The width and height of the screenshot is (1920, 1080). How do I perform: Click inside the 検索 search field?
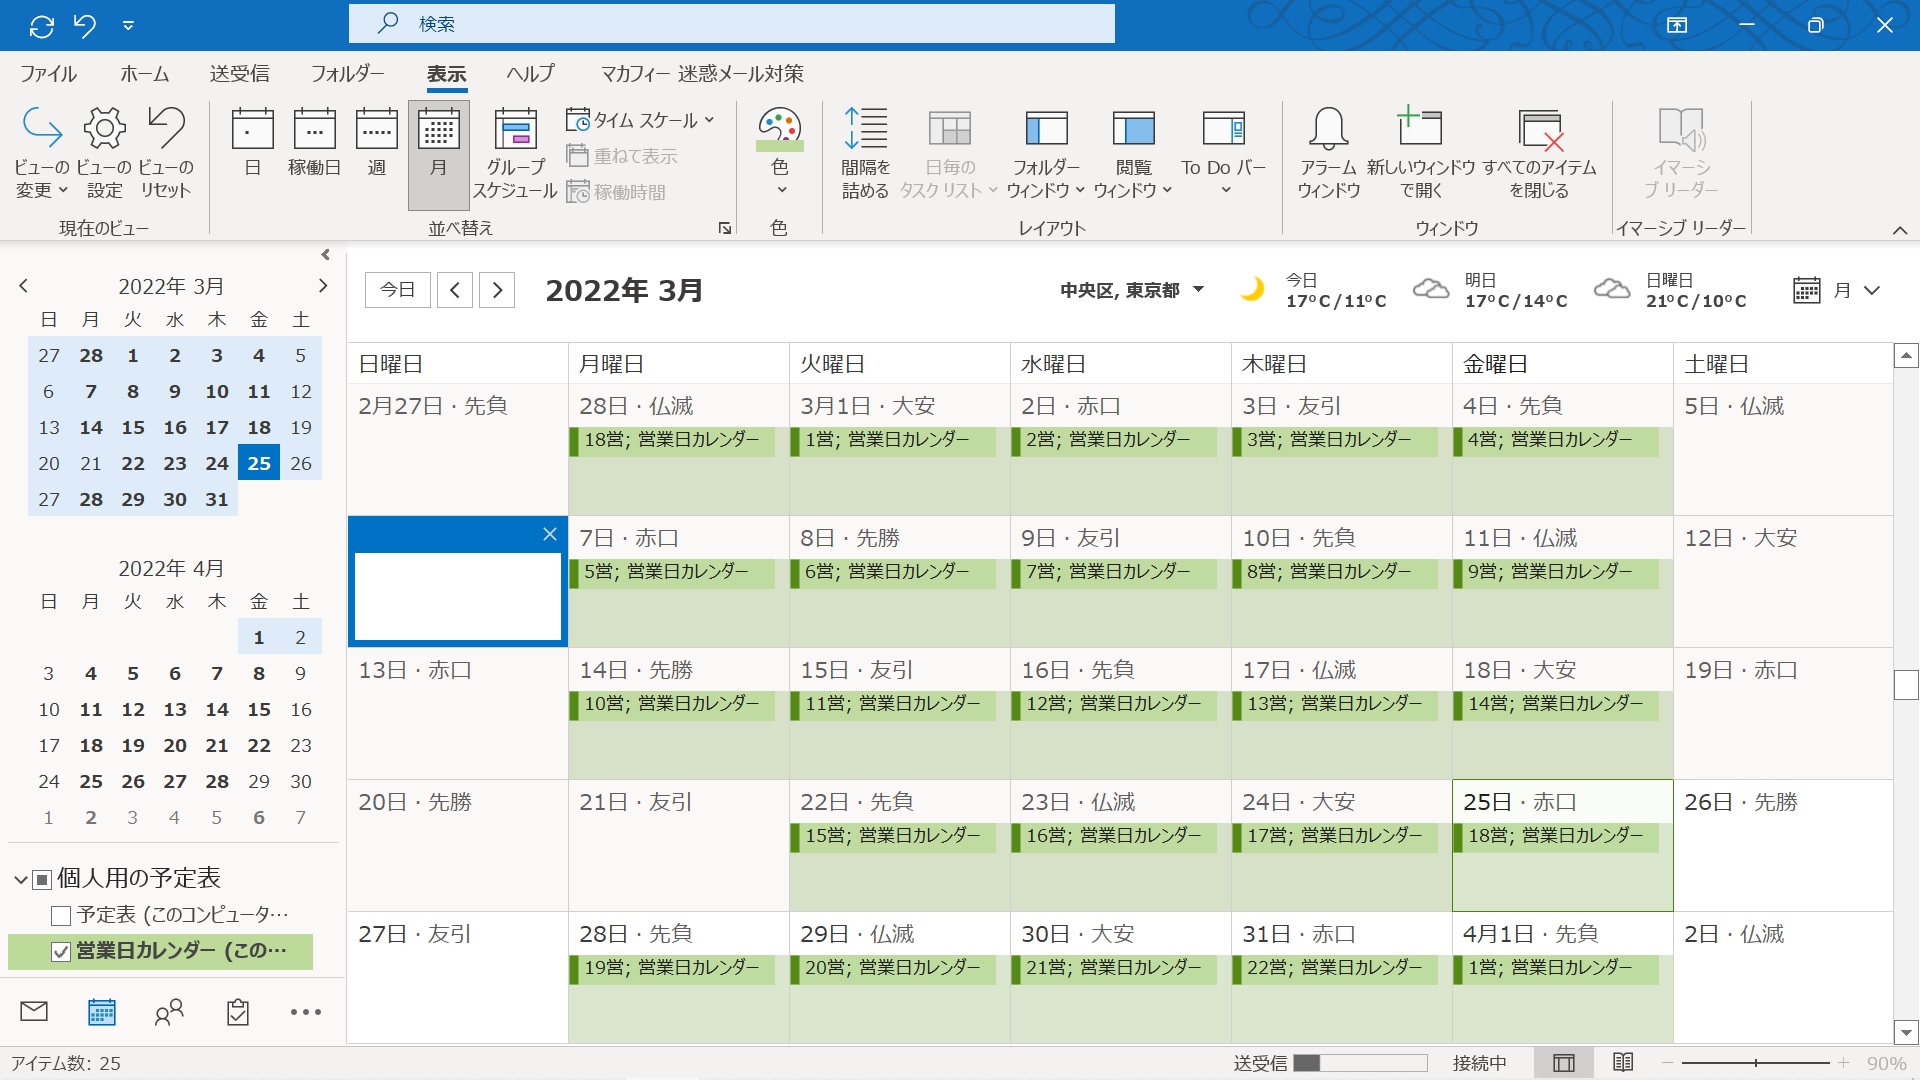(731, 24)
